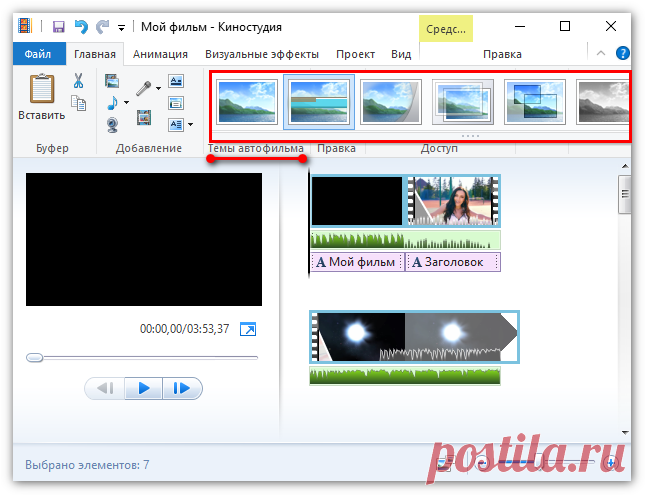The width and height of the screenshot is (645, 495).
Task: Record narration with the microphone icon
Action: tap(144, 88)
